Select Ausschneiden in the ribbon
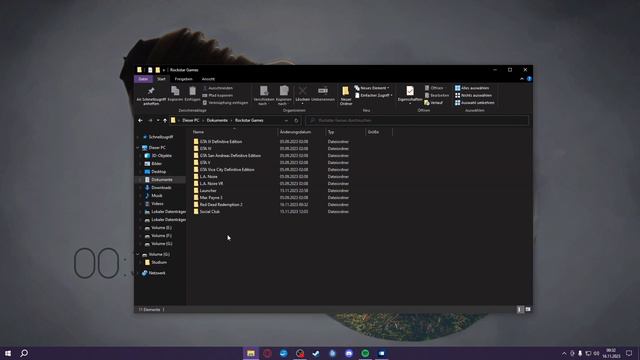 218,88
